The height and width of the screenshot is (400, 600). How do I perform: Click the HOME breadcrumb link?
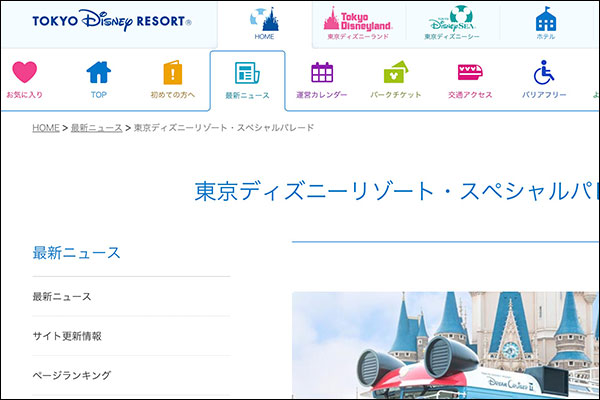pyautogui.click(x=46, y=128)
